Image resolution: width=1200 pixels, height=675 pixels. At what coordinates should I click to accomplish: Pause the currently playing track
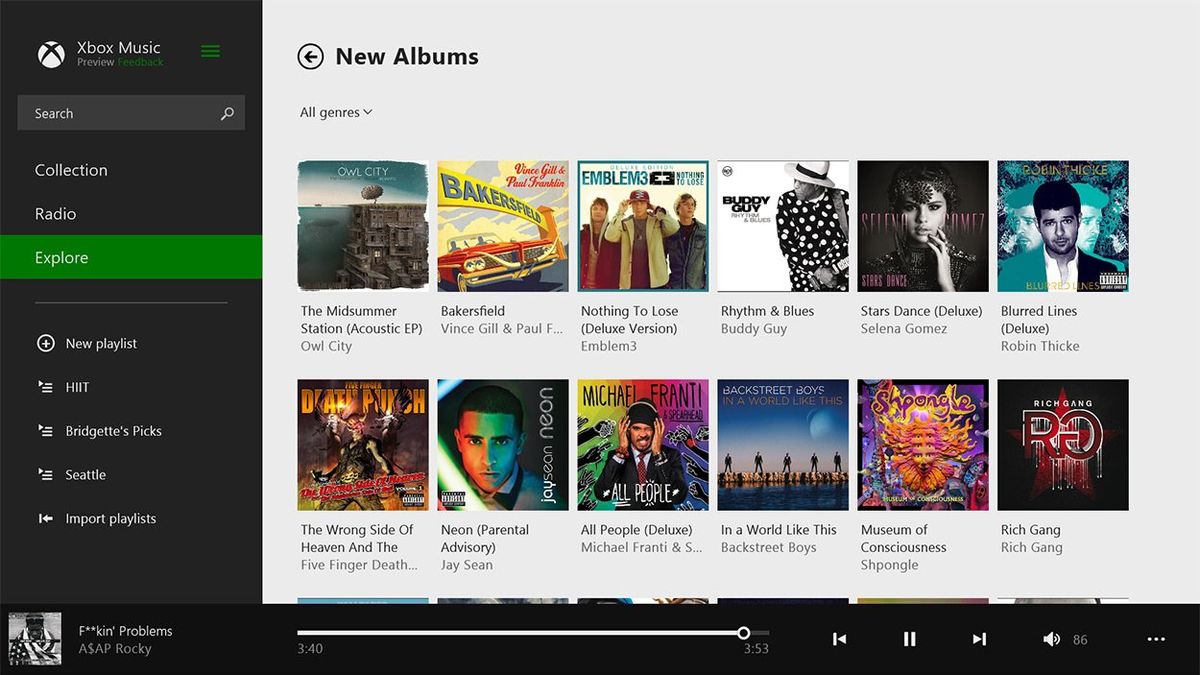(910, 638)
